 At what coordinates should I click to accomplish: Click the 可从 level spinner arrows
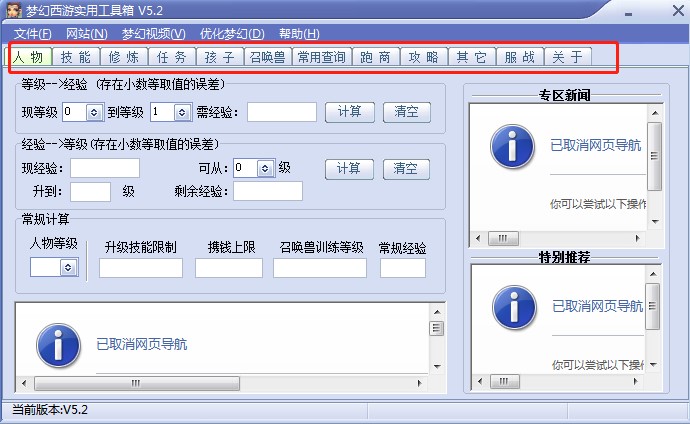[x=265, y=168]
